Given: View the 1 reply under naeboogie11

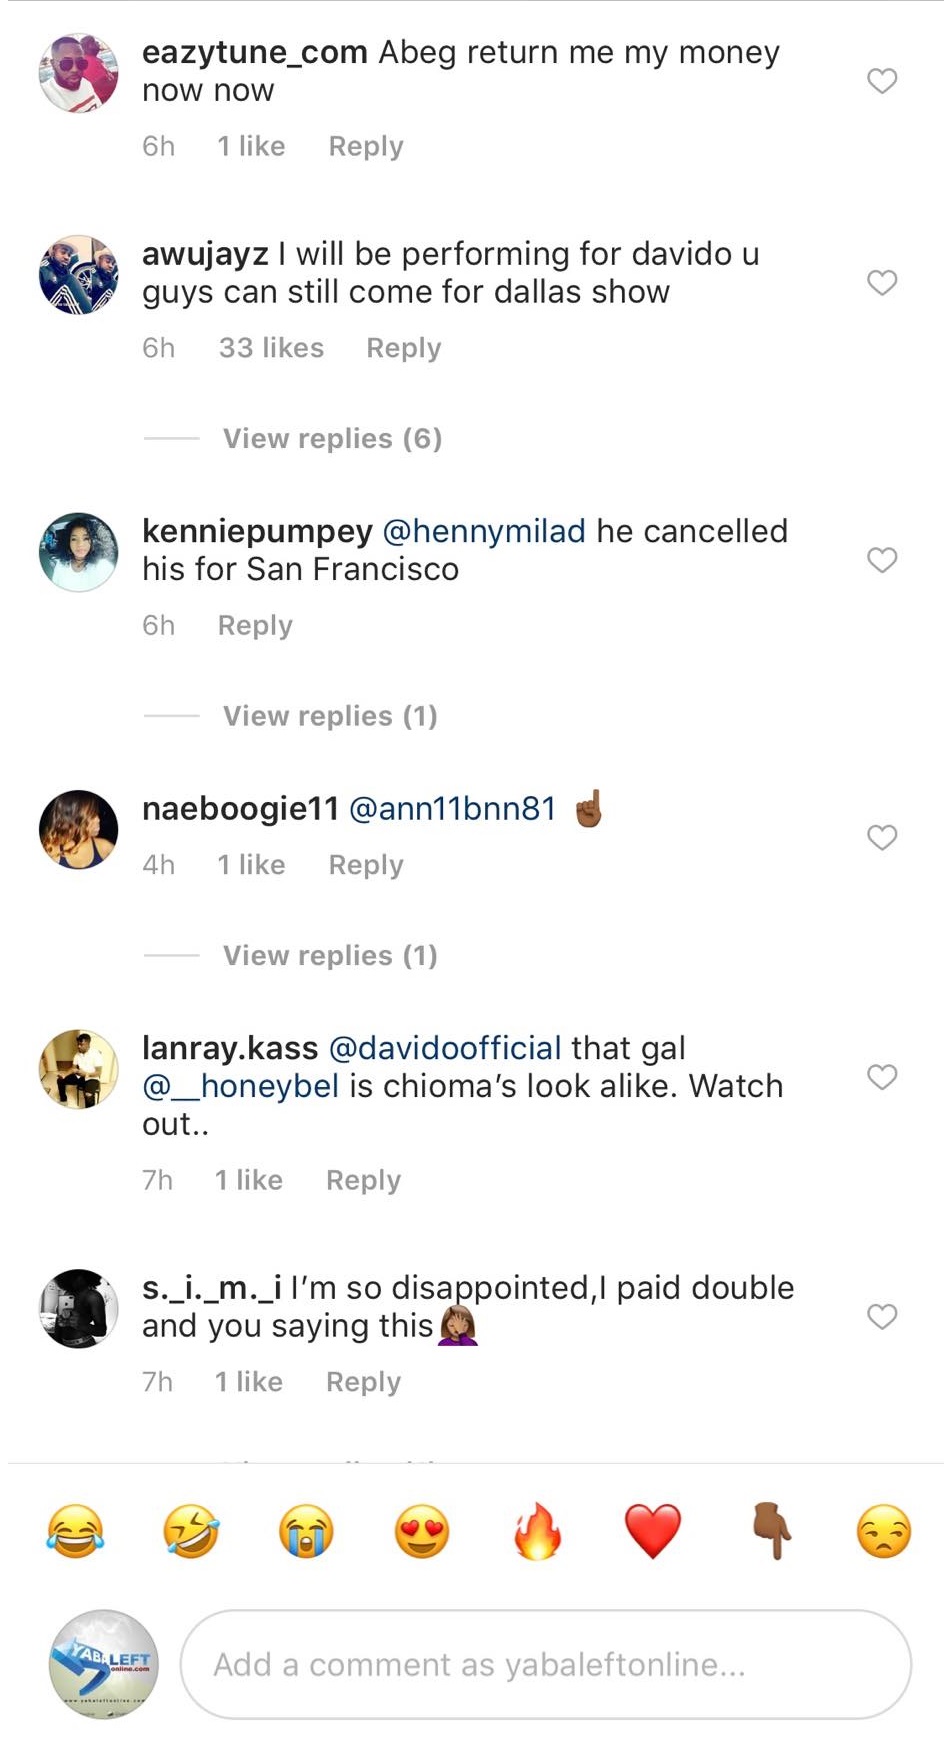Looking at the screenshot, I should point(330,955).
